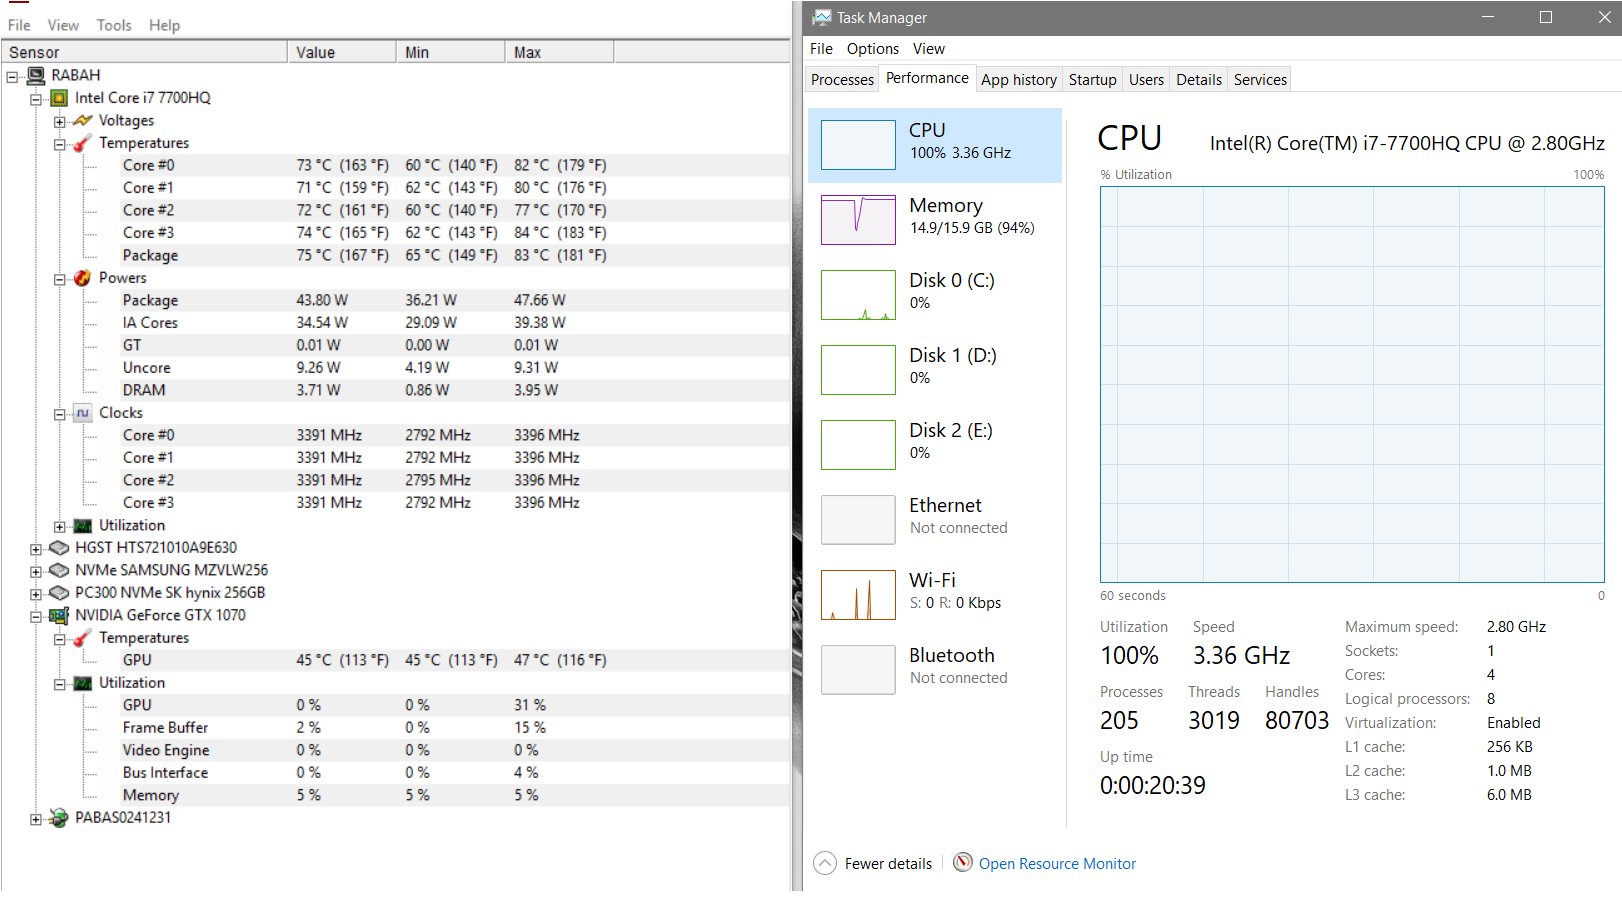Select Bluetooth performance item

click(x=935, y=670)
